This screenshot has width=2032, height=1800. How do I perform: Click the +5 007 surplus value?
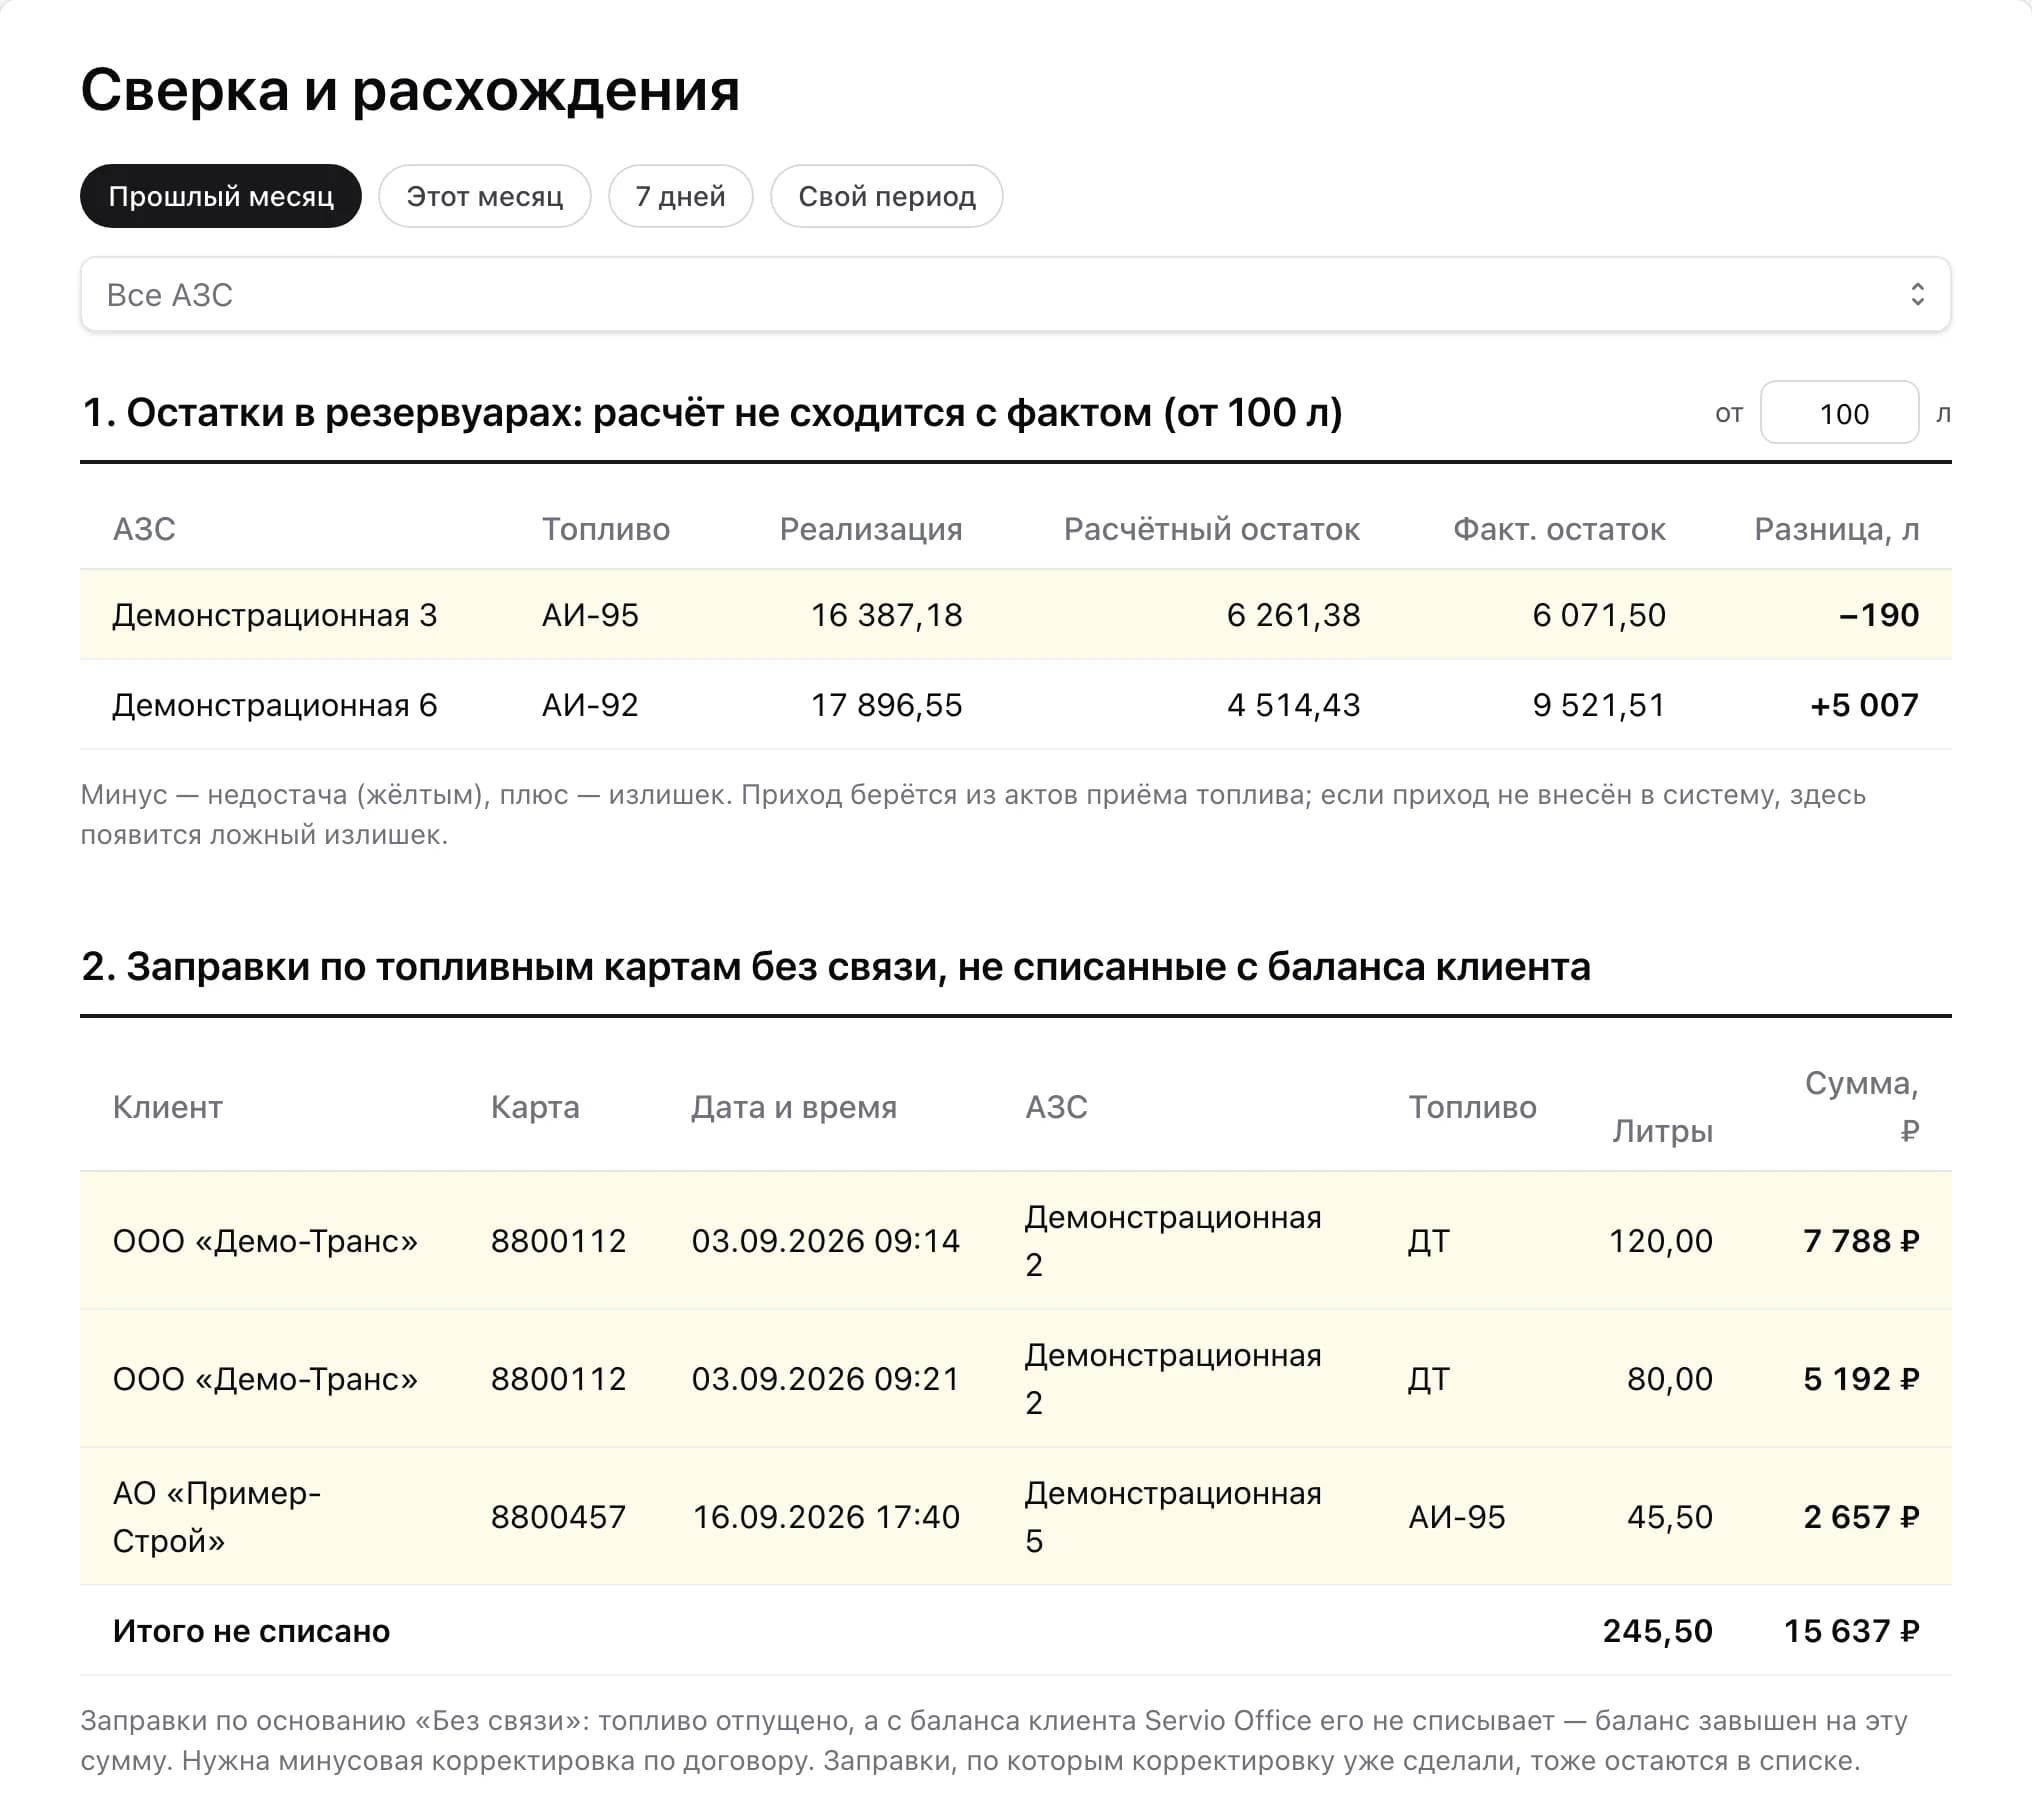point(1864,705)
